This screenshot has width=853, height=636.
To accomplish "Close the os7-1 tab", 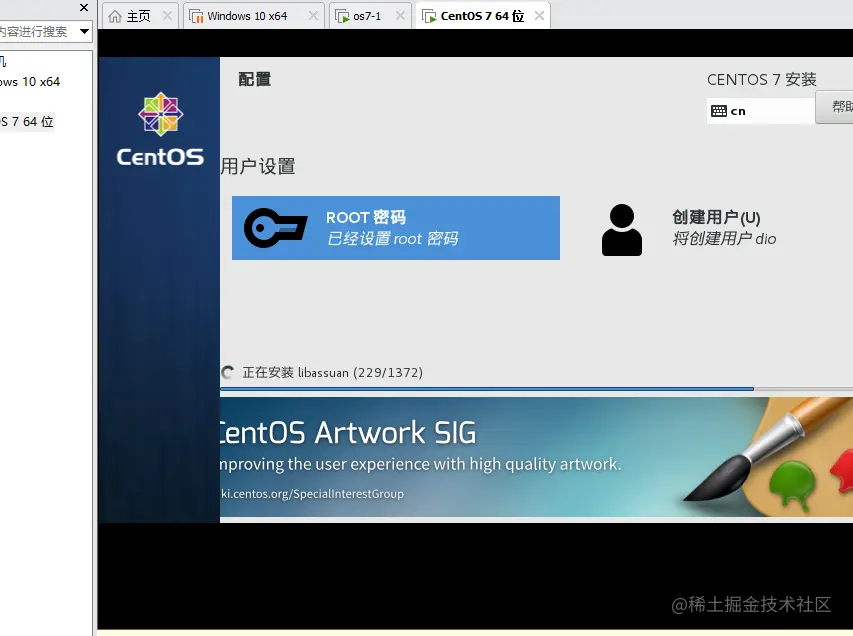I will tap(400, 16).
